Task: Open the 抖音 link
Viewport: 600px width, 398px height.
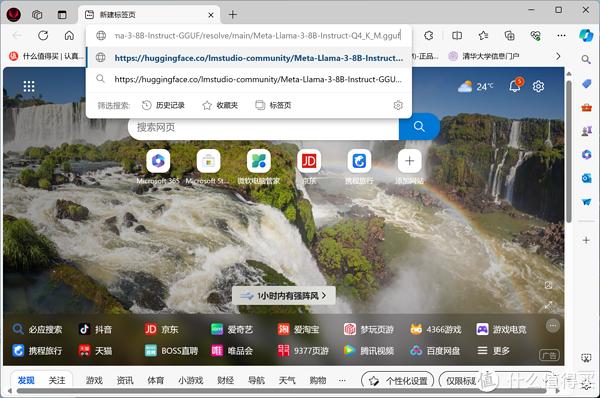Action: pyautogui.click(x=95, y=329)
